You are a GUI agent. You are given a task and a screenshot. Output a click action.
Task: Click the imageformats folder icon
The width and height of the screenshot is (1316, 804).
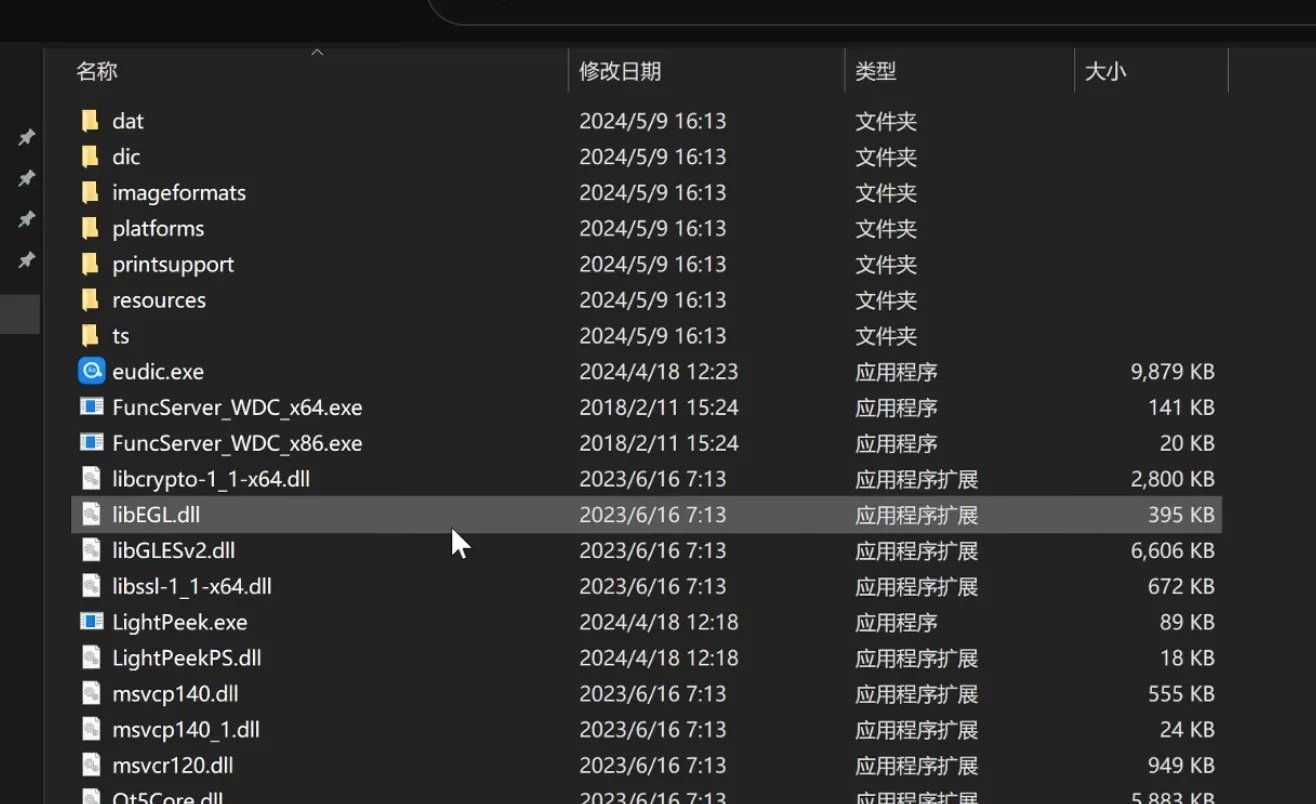91,193
